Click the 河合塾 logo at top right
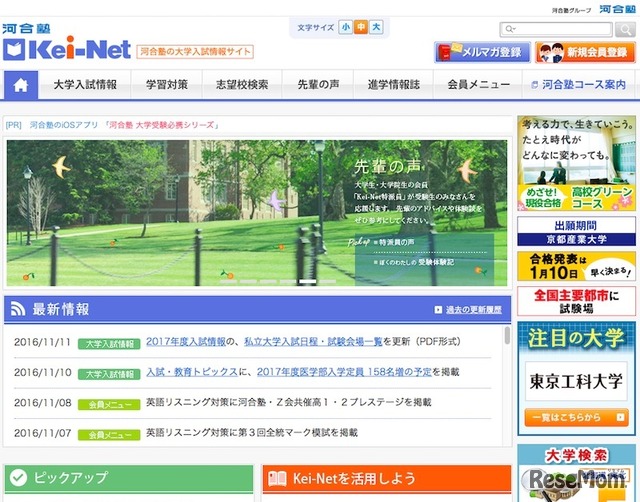Screen dimensions: 640x502 [x=617, y=9]
